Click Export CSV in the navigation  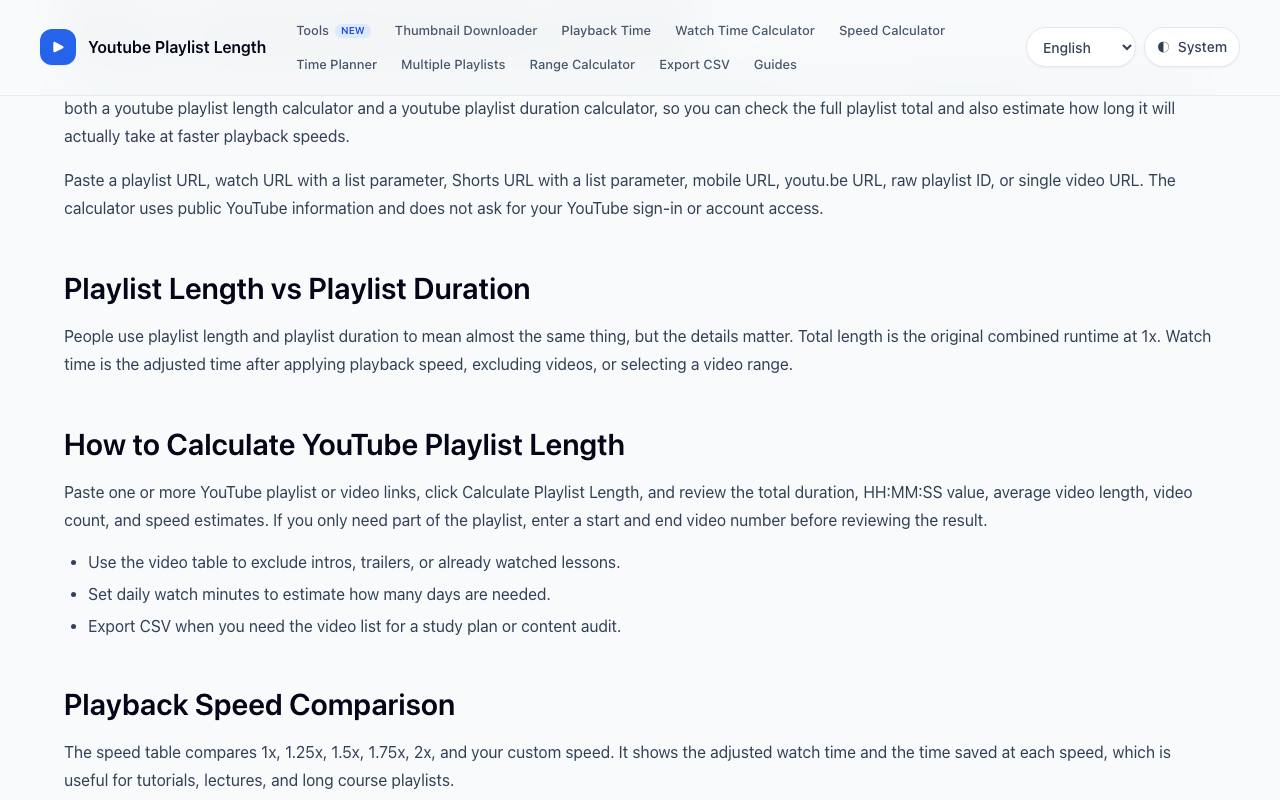coord(694,64)
